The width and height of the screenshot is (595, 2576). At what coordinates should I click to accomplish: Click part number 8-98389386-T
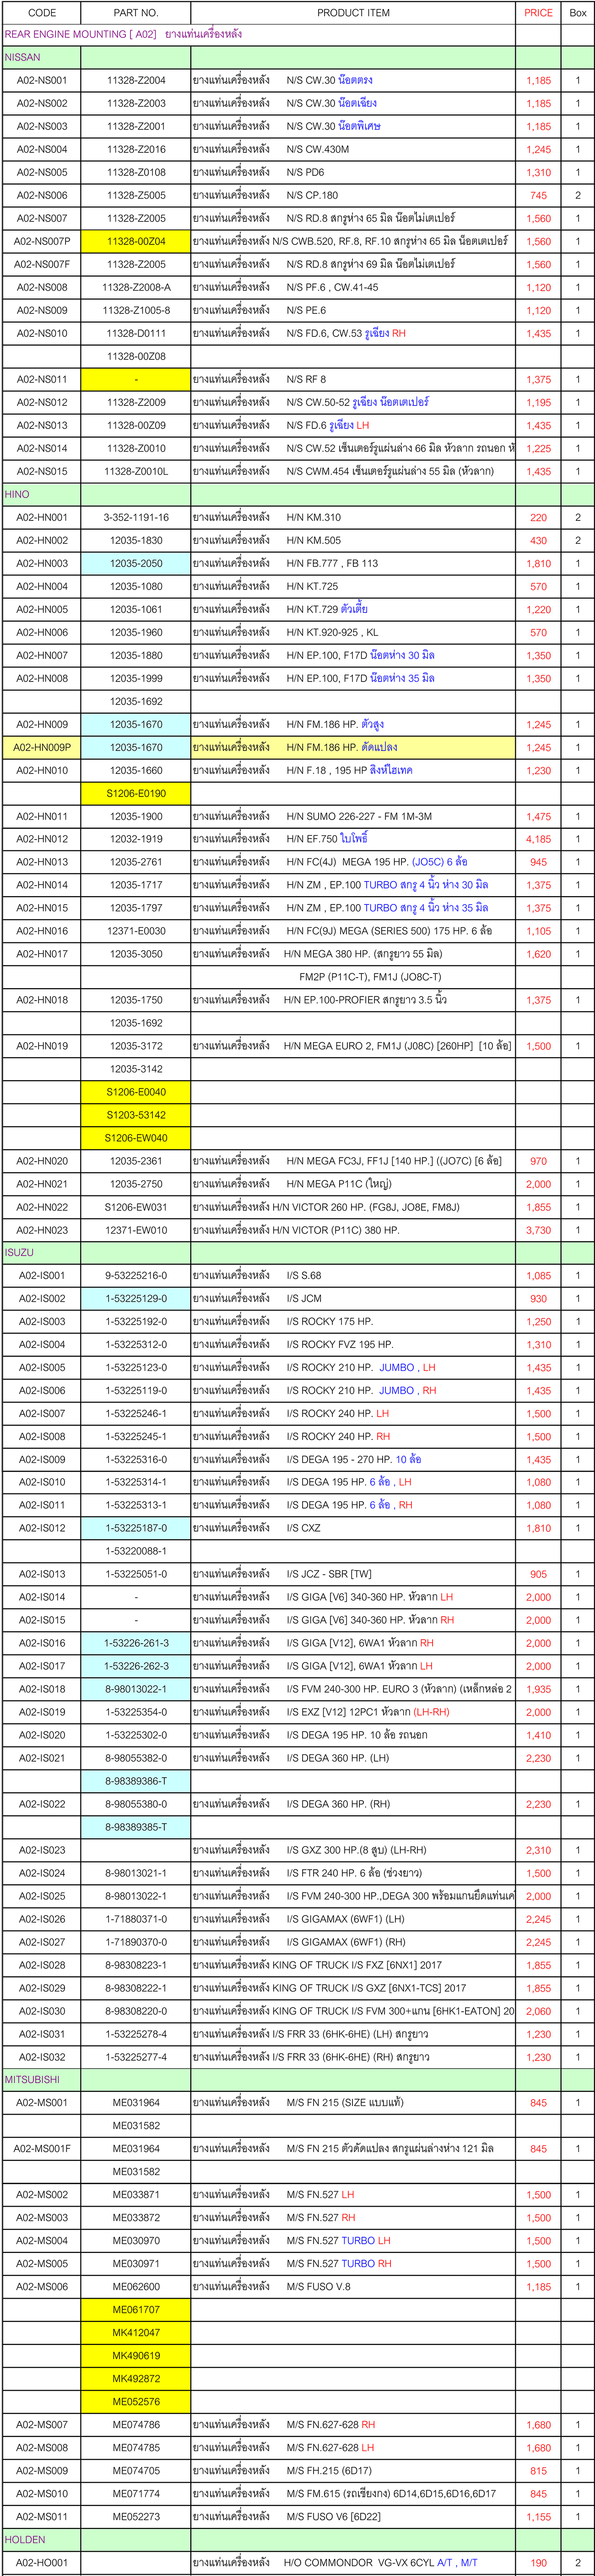pos(136,1781)
